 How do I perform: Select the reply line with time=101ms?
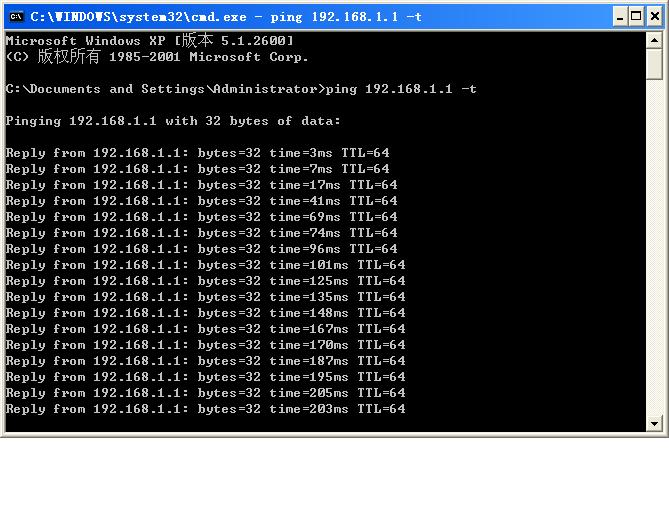206,265
